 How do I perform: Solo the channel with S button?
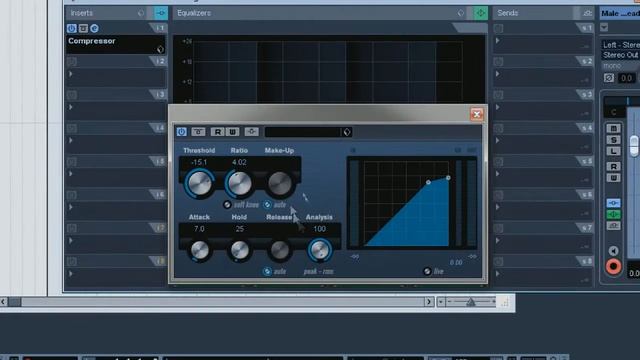[613, 140]
